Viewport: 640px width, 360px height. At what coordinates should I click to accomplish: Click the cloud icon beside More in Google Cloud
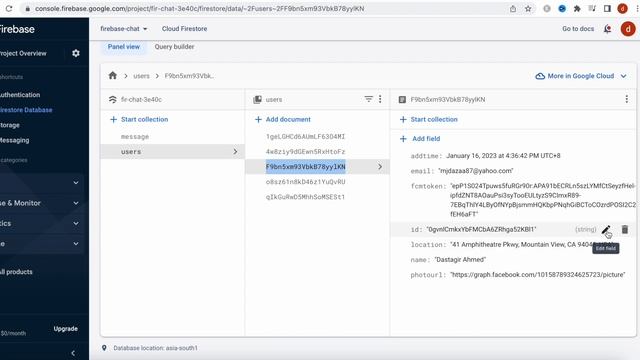click(540, 76)
